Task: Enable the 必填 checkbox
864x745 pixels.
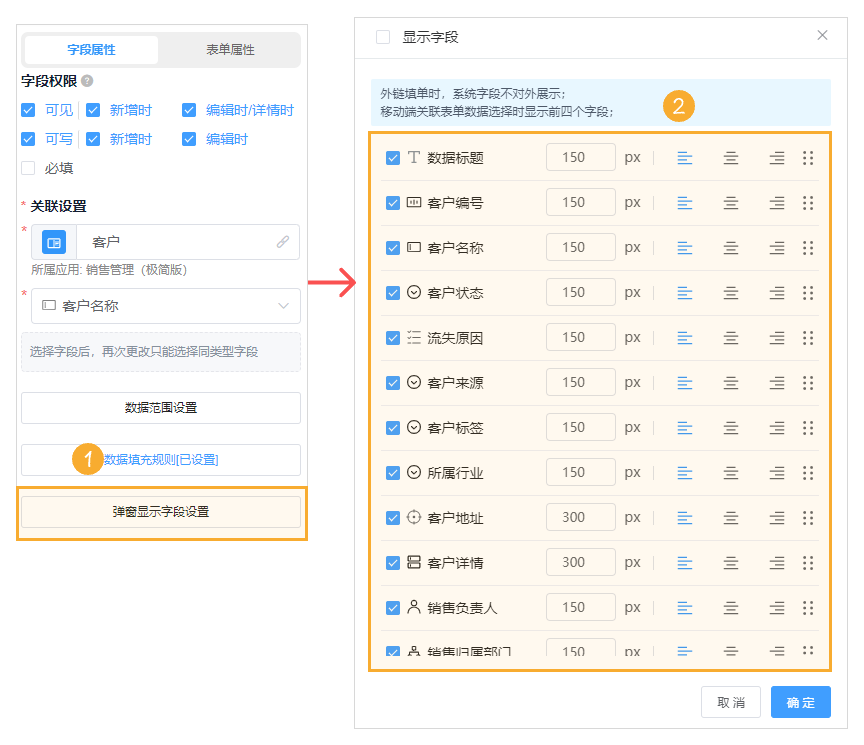Action: [x=29, y=167]
